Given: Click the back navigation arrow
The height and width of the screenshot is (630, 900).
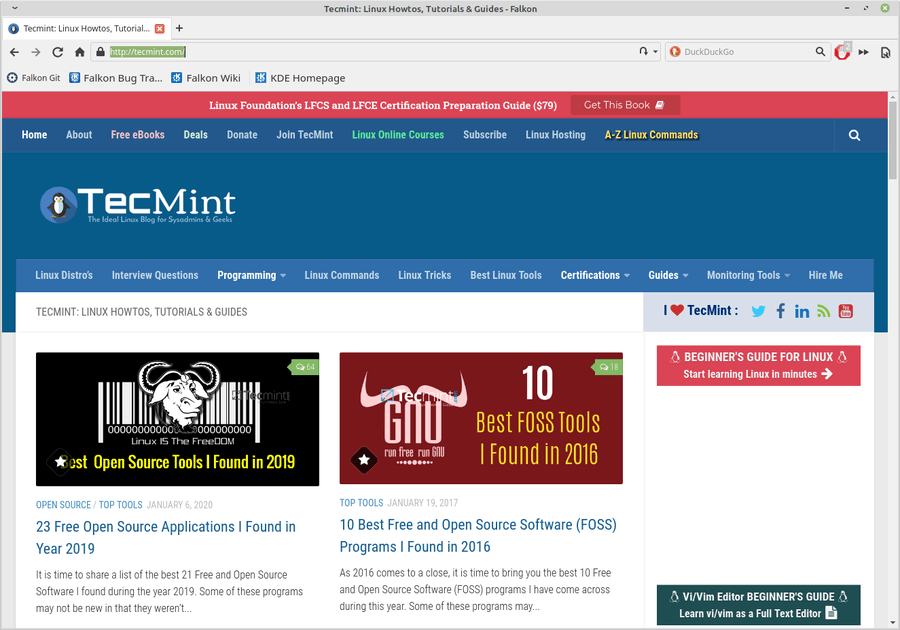Looking at the screenshot, I should pos(14,52).
